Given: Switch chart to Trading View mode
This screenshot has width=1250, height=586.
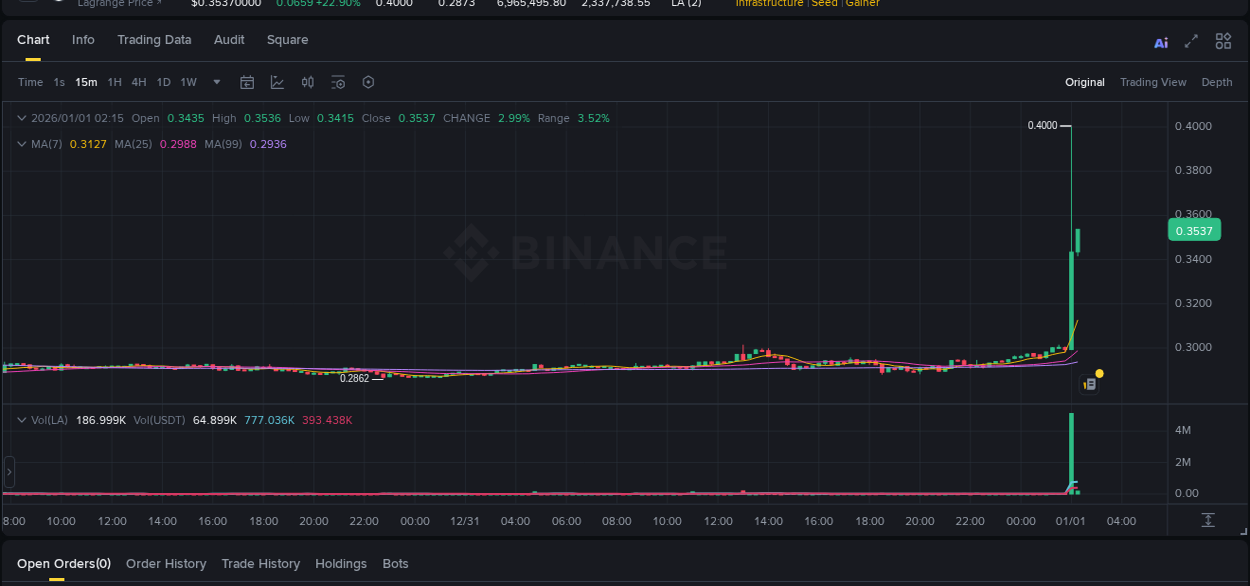Looking at the screenshot, I should tap(1153, 82).
